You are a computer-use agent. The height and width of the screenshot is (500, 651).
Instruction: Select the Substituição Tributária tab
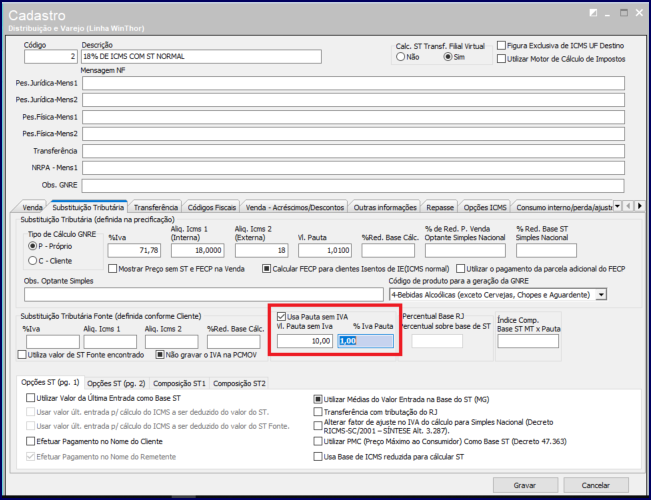(x=88, y=207)
